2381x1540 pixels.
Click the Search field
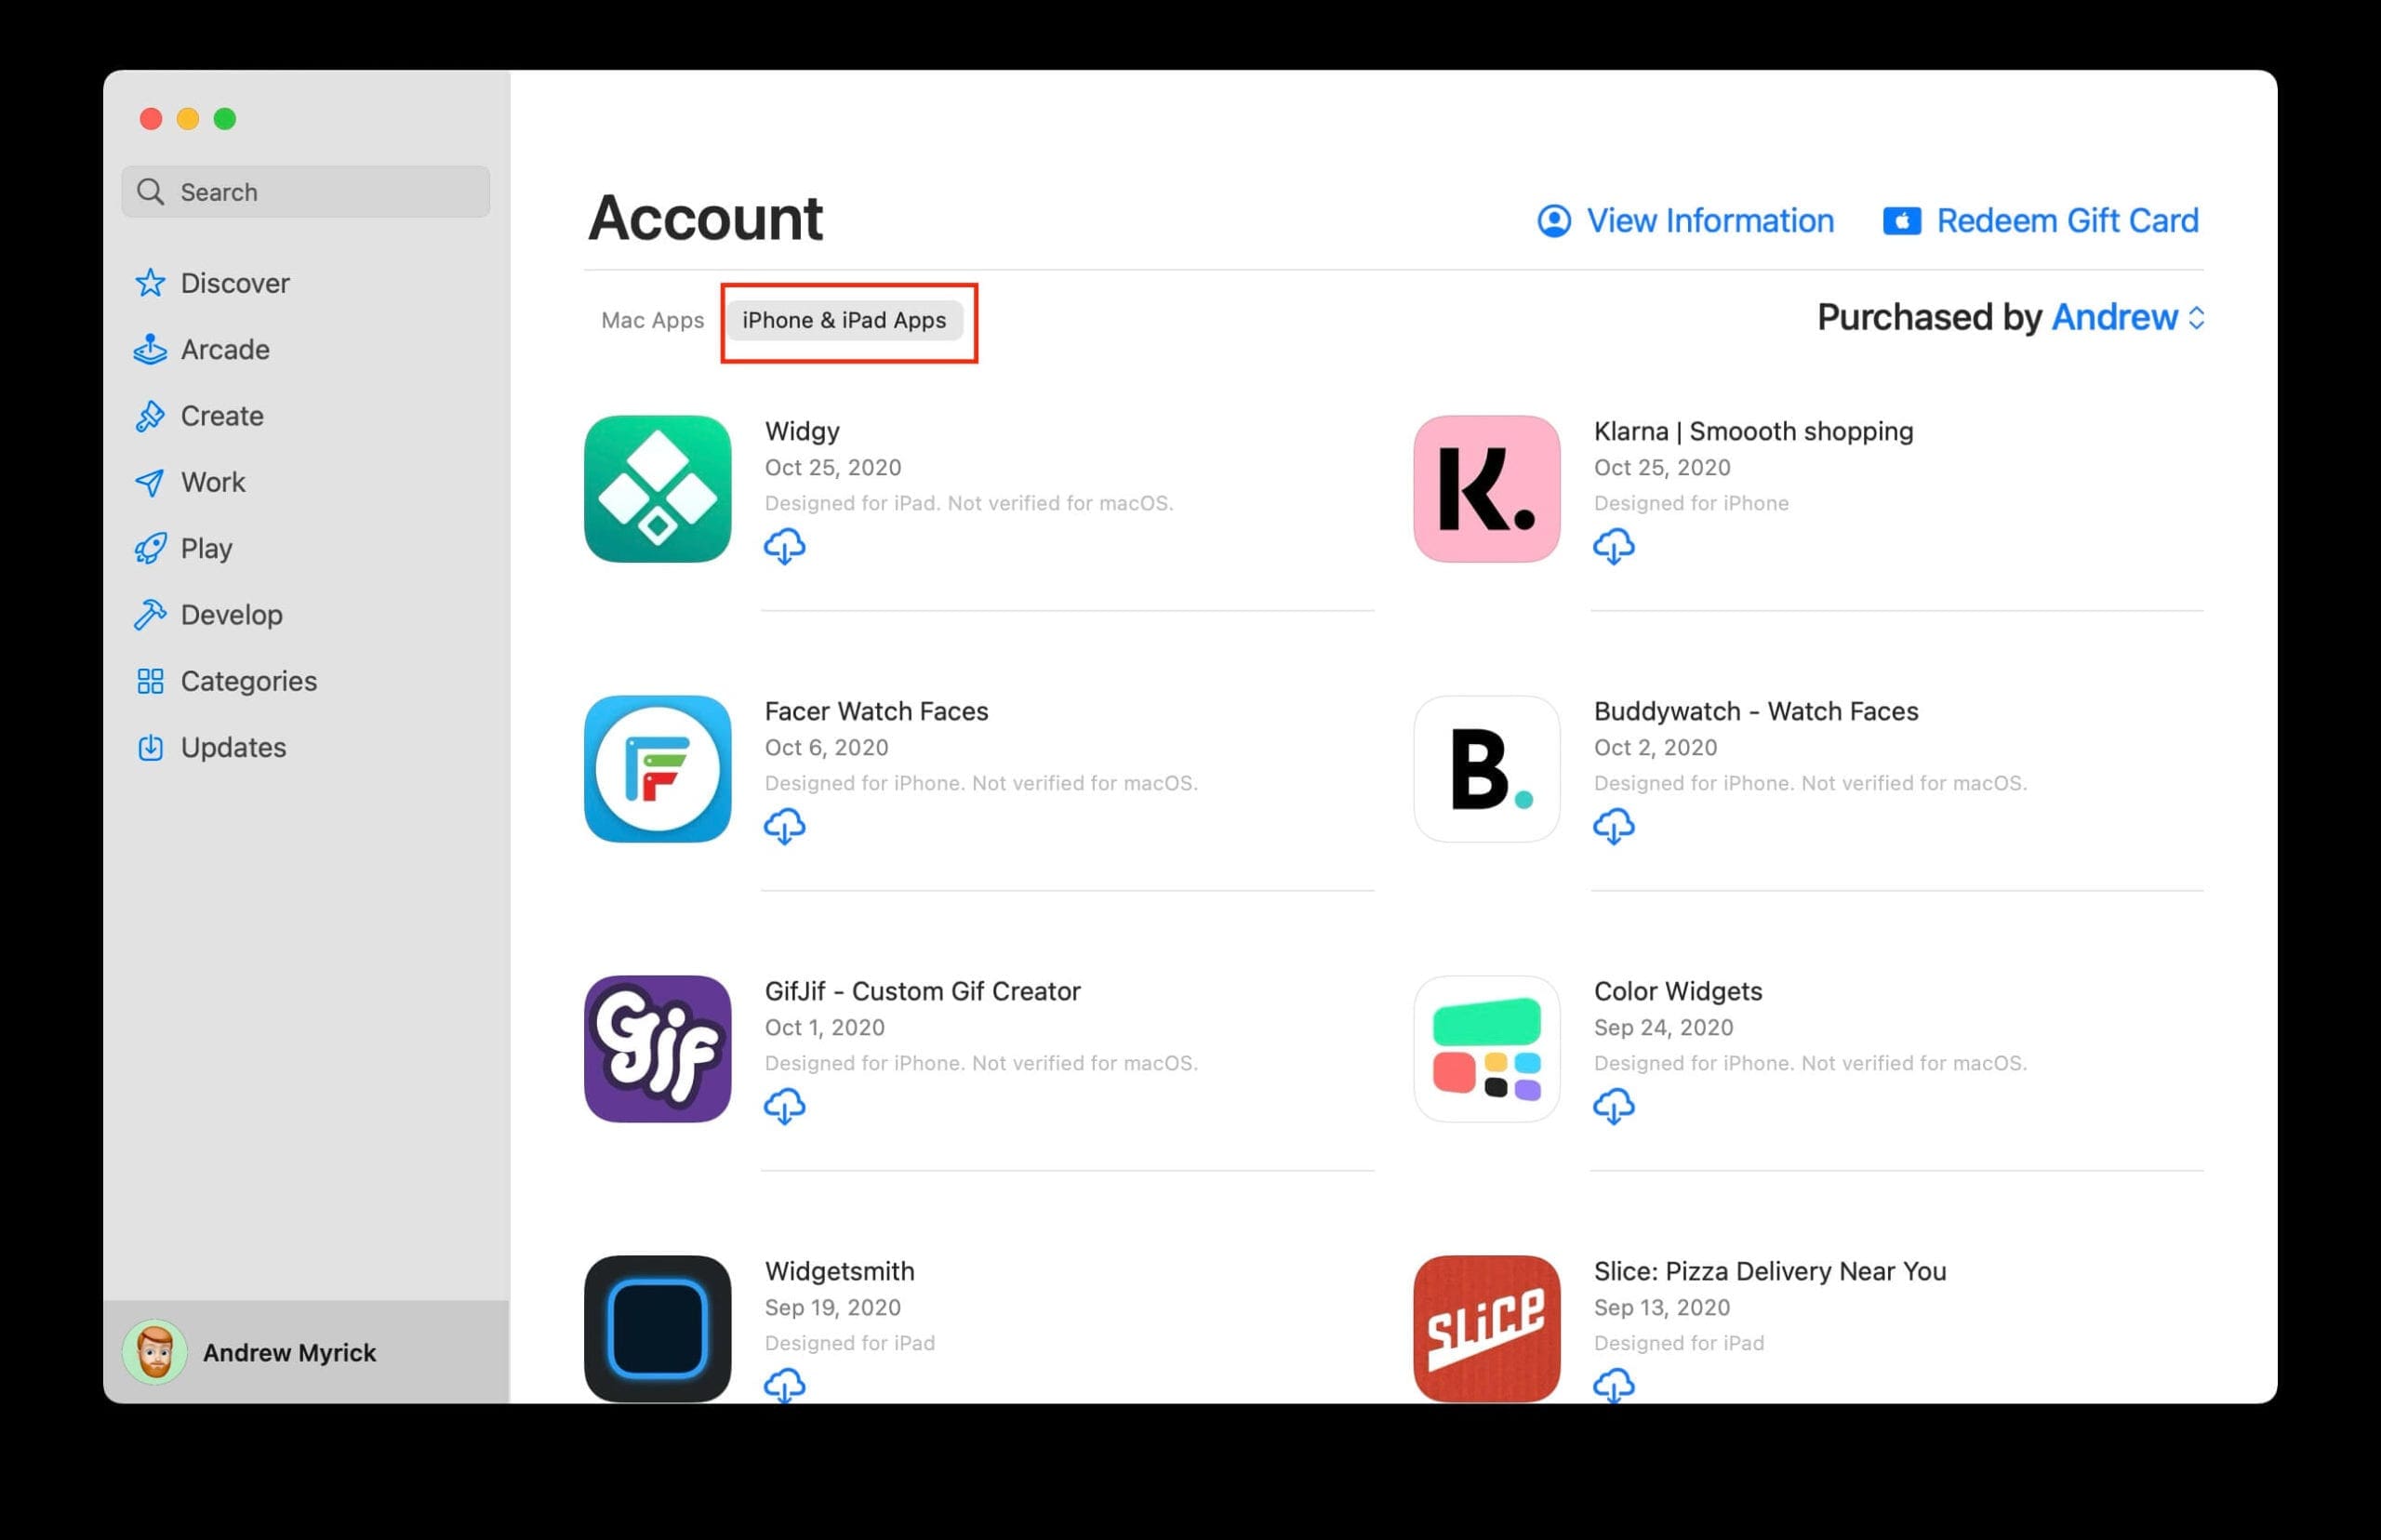[305, 192]
